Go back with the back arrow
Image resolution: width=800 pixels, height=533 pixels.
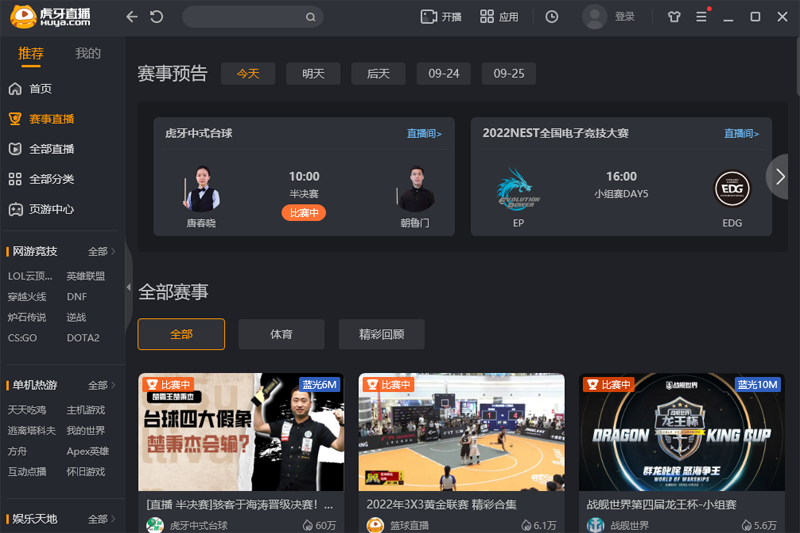(x=132, y=17)
